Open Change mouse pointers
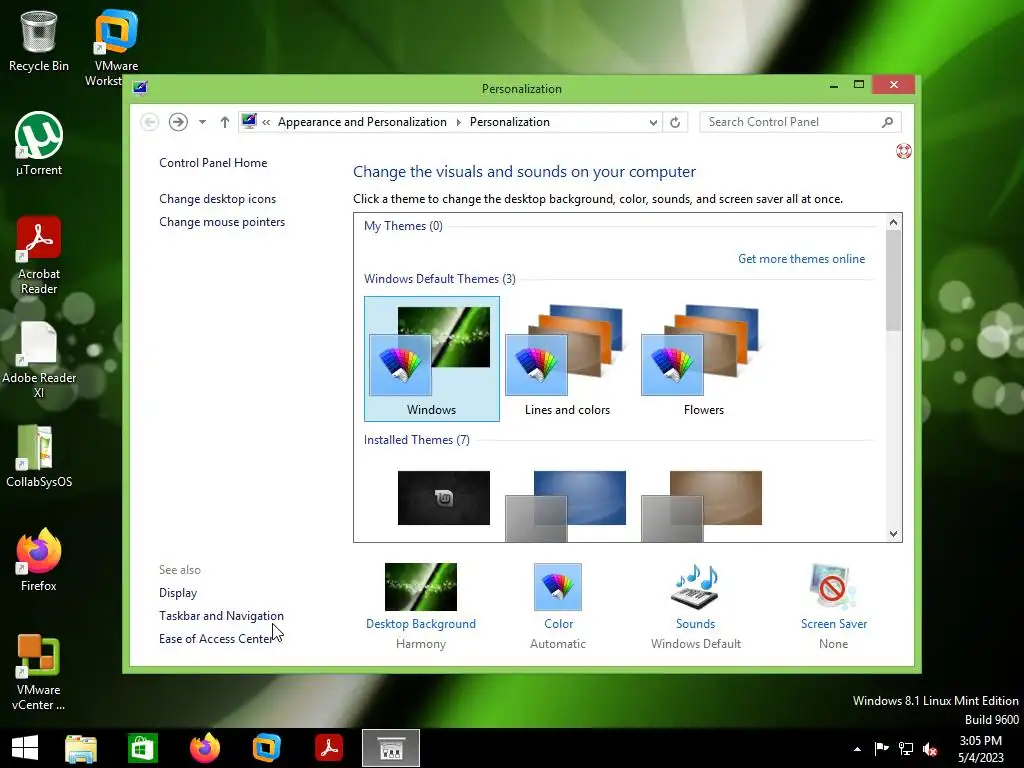 (222, 222)
